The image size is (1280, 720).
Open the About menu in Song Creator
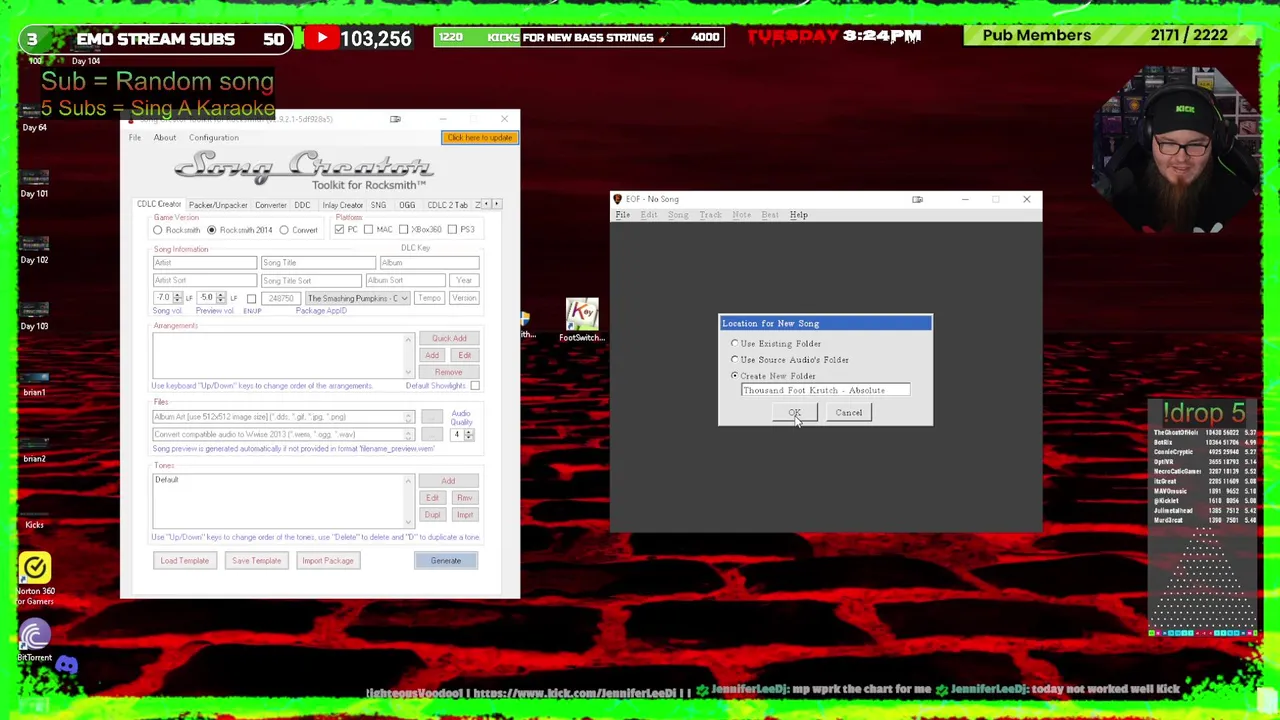point(164,138)
